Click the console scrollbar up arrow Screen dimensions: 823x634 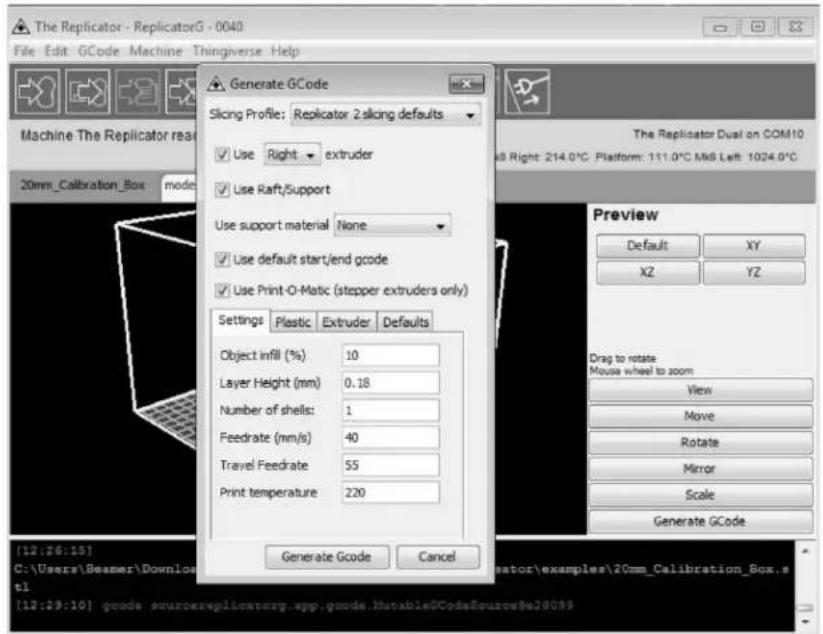click(x=805, y=551)
